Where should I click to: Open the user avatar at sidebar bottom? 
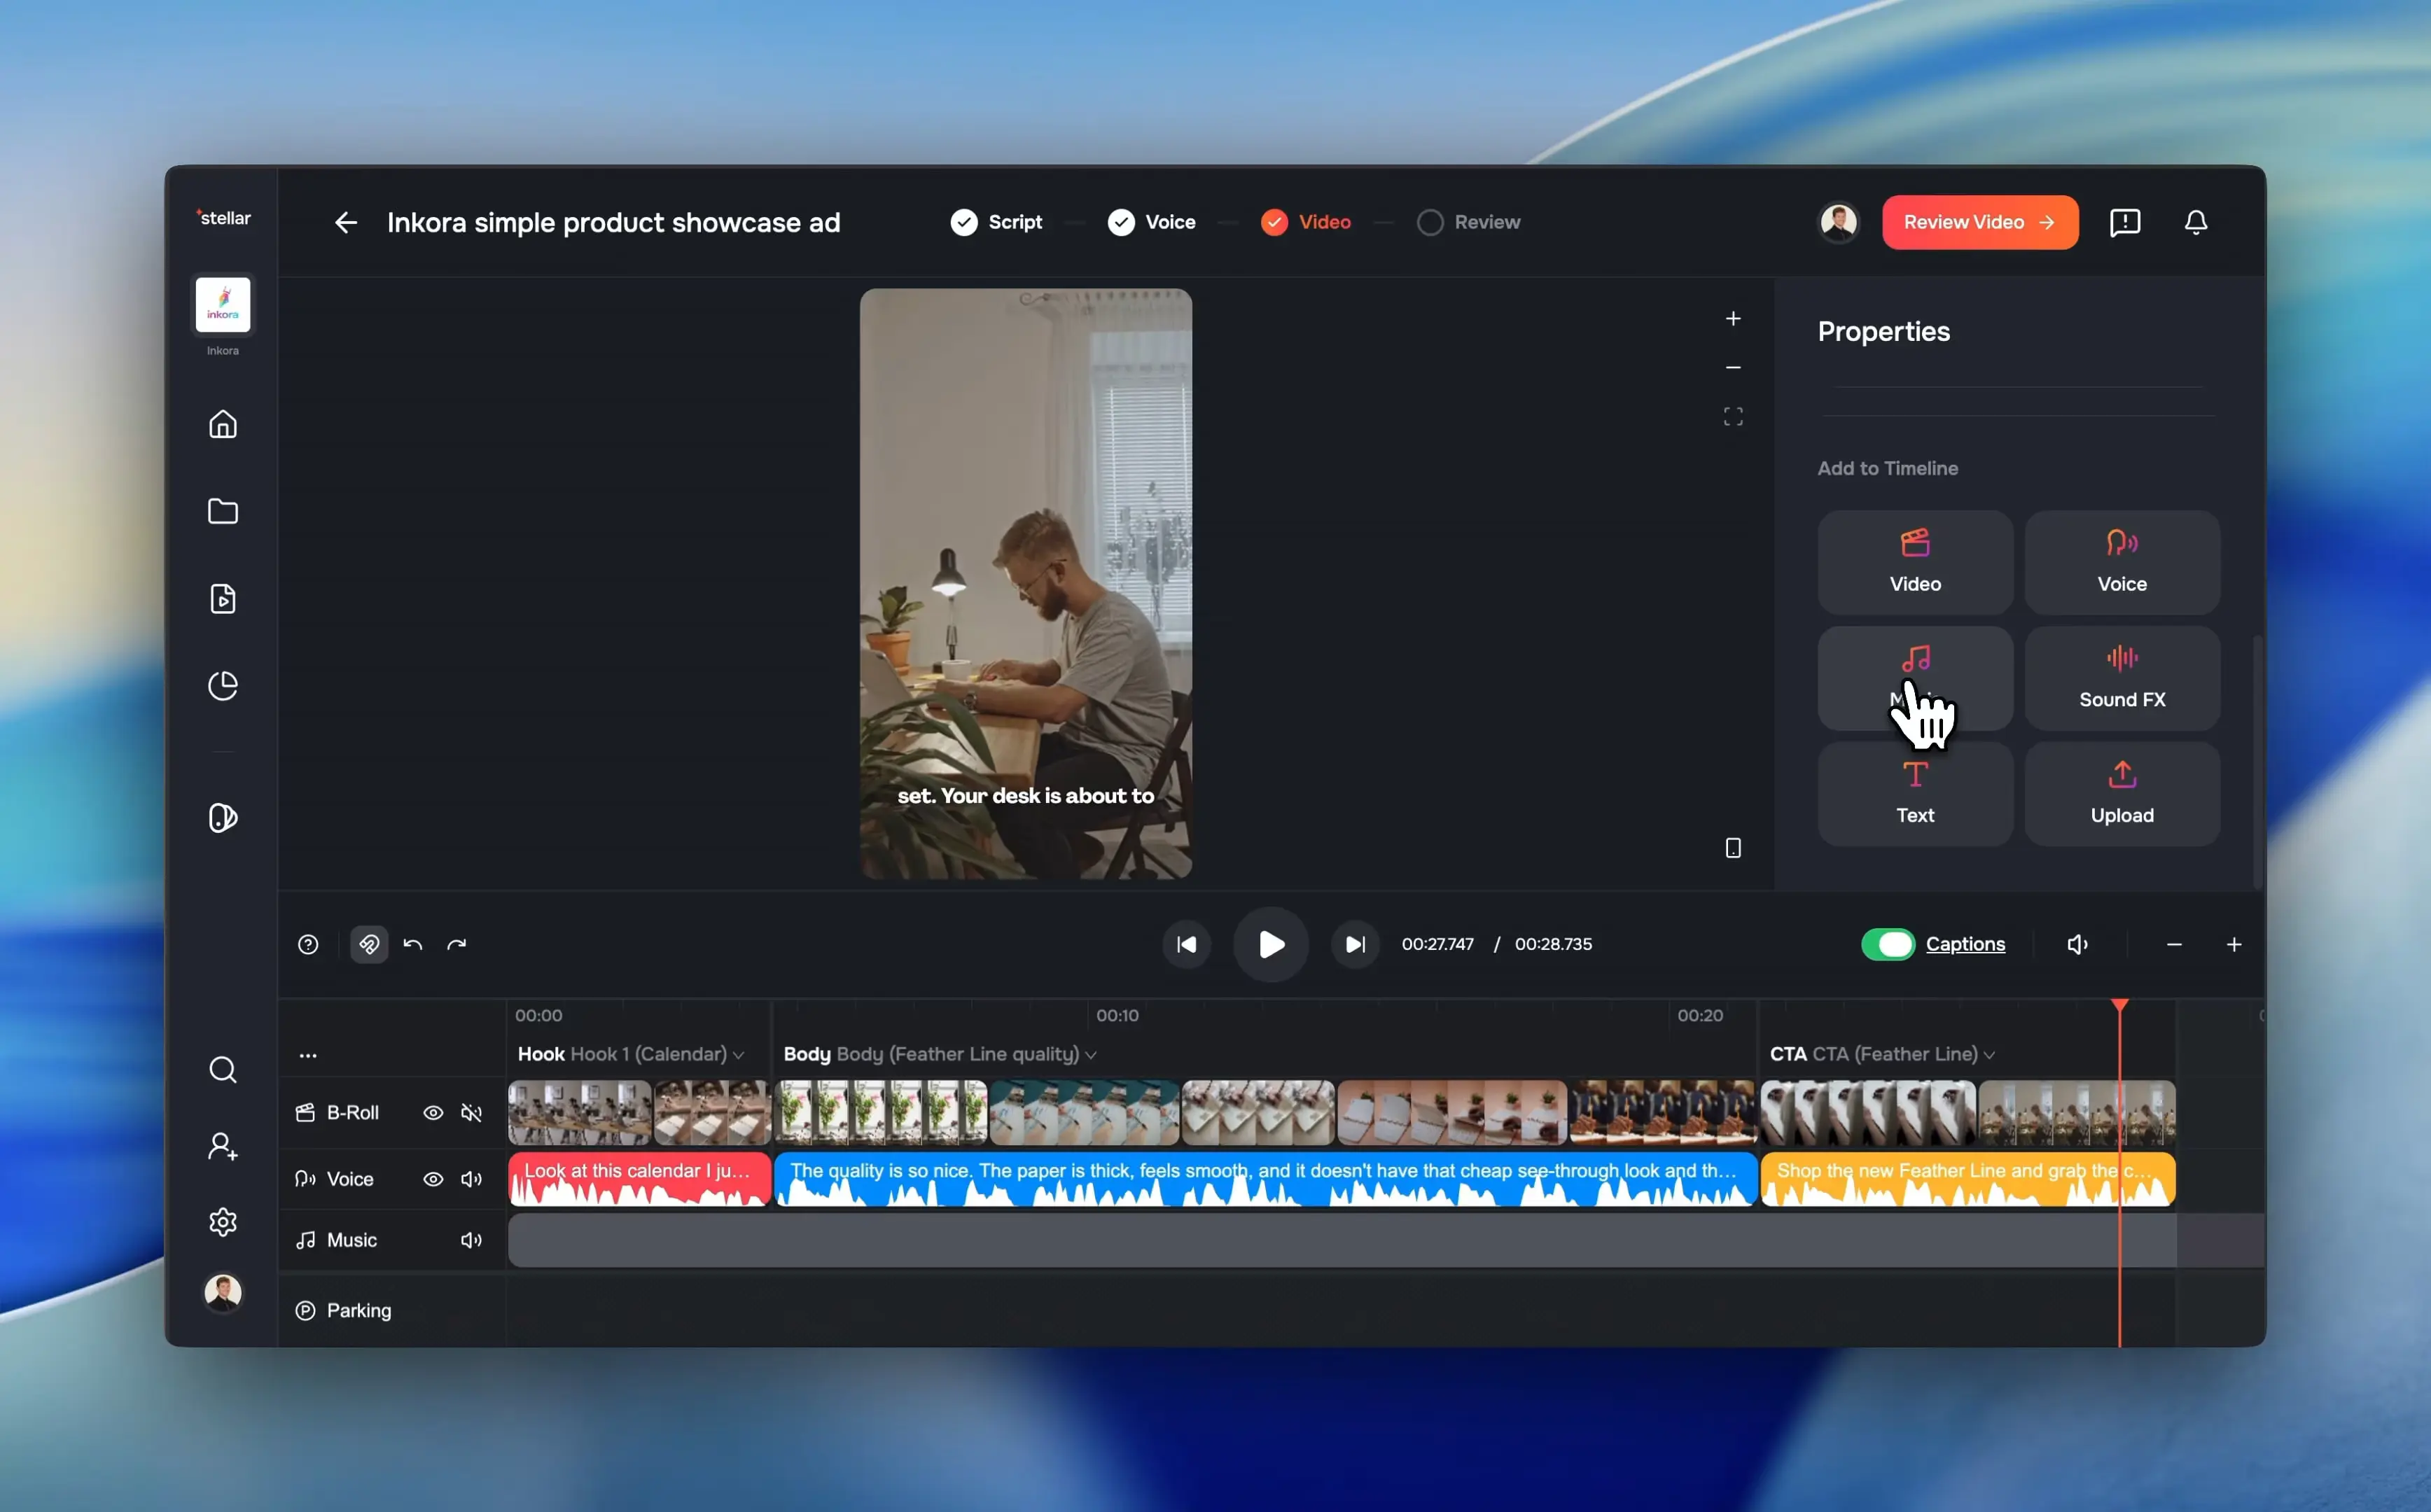[222, 1293]
